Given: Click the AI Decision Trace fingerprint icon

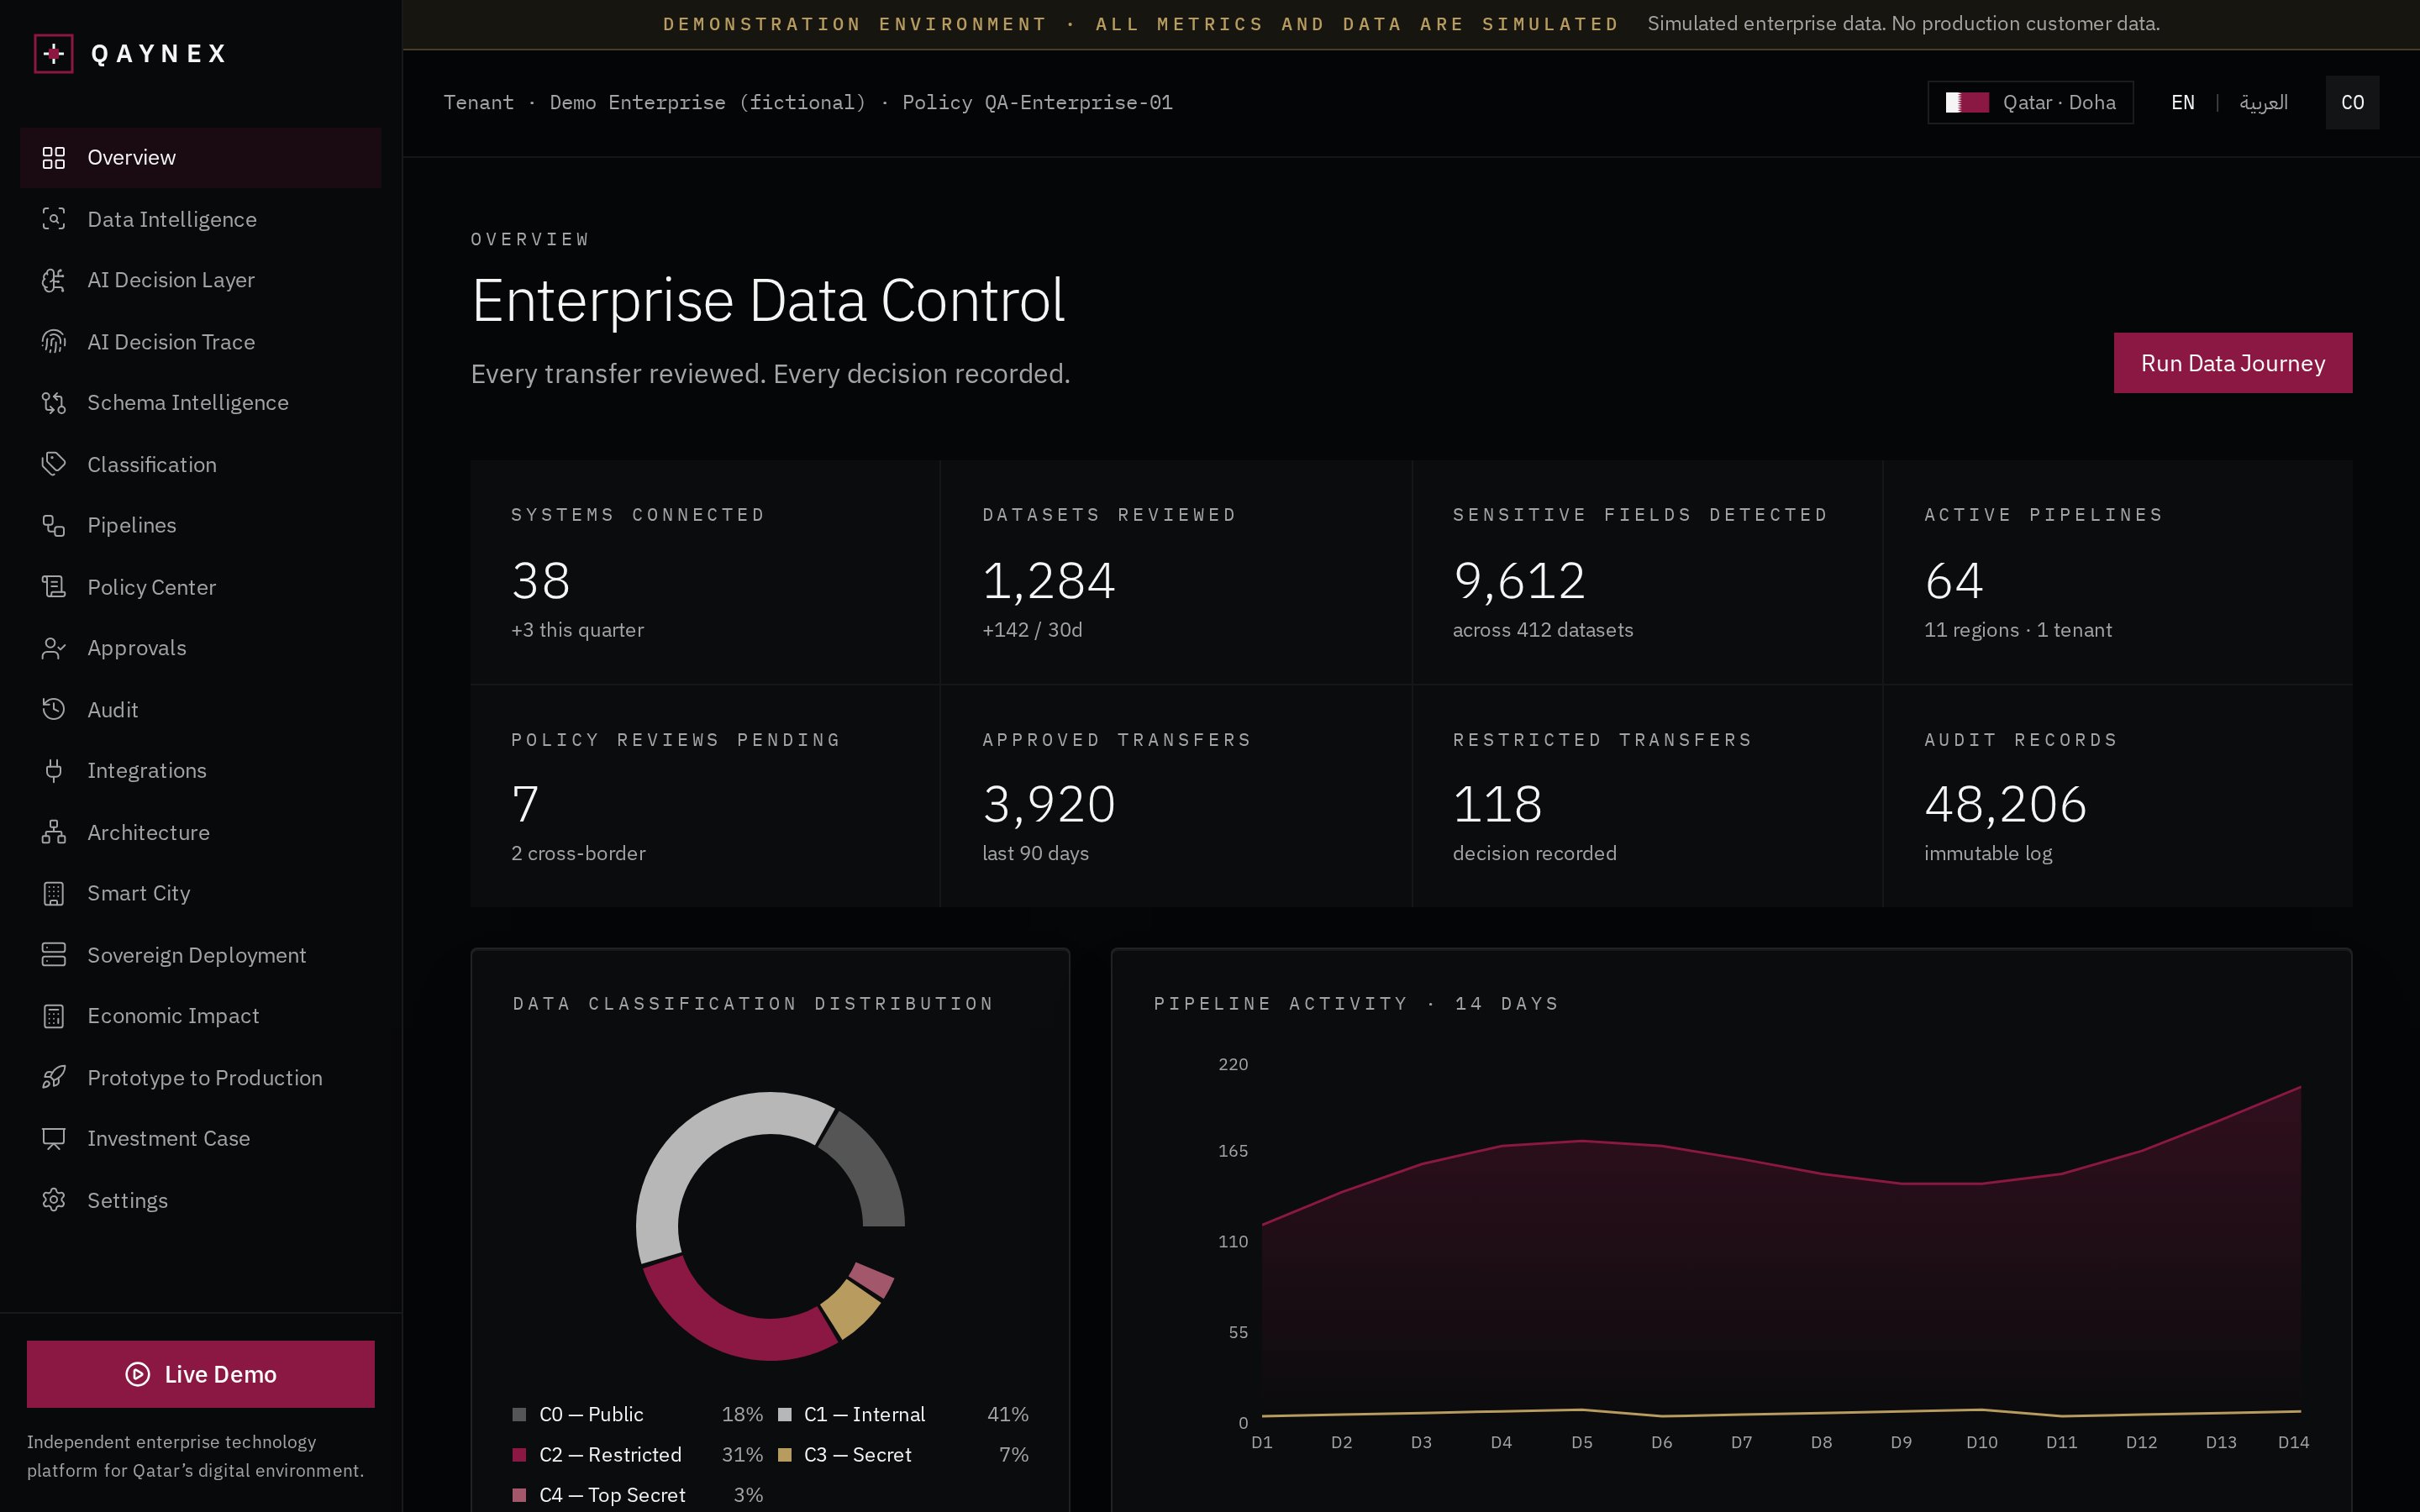Looking at the screenshot, I should (54, 342).
